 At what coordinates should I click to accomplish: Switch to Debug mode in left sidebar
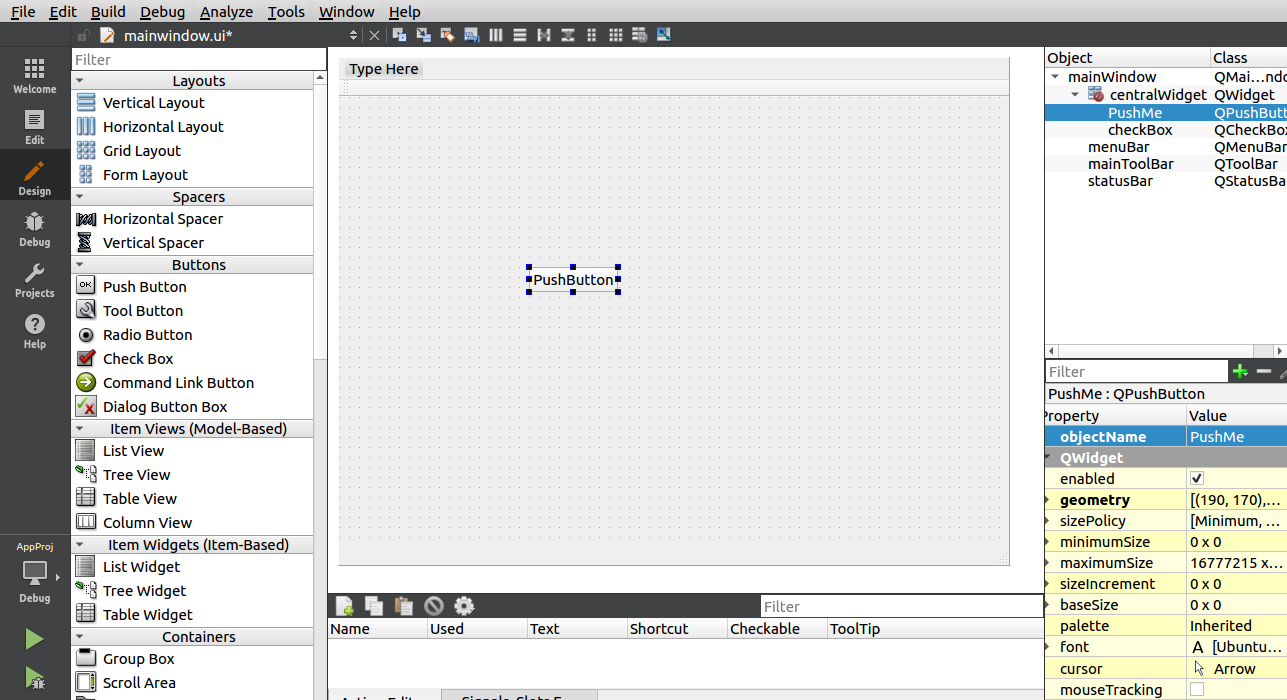34,229
